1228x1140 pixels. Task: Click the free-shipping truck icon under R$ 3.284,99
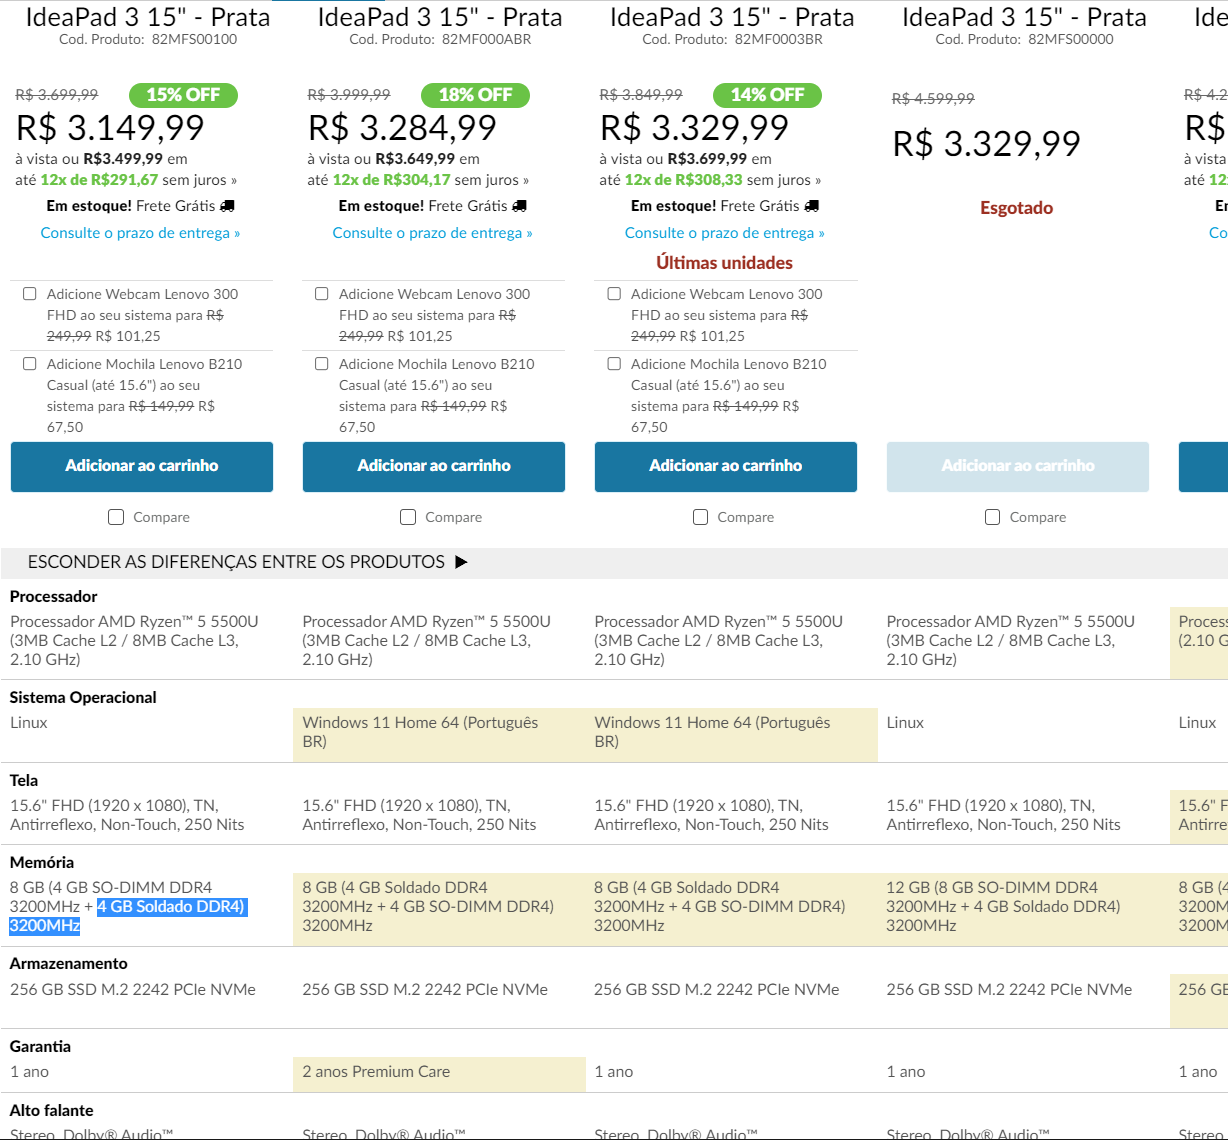(519, 206)
